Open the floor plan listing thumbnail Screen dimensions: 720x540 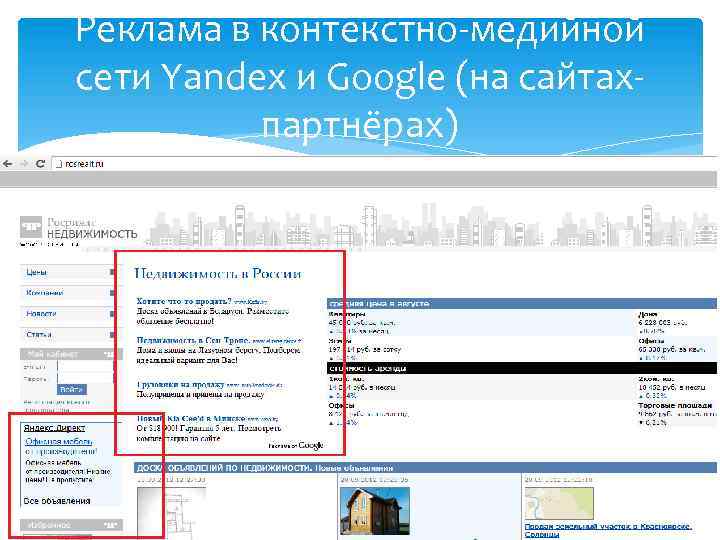coord(171,513)
